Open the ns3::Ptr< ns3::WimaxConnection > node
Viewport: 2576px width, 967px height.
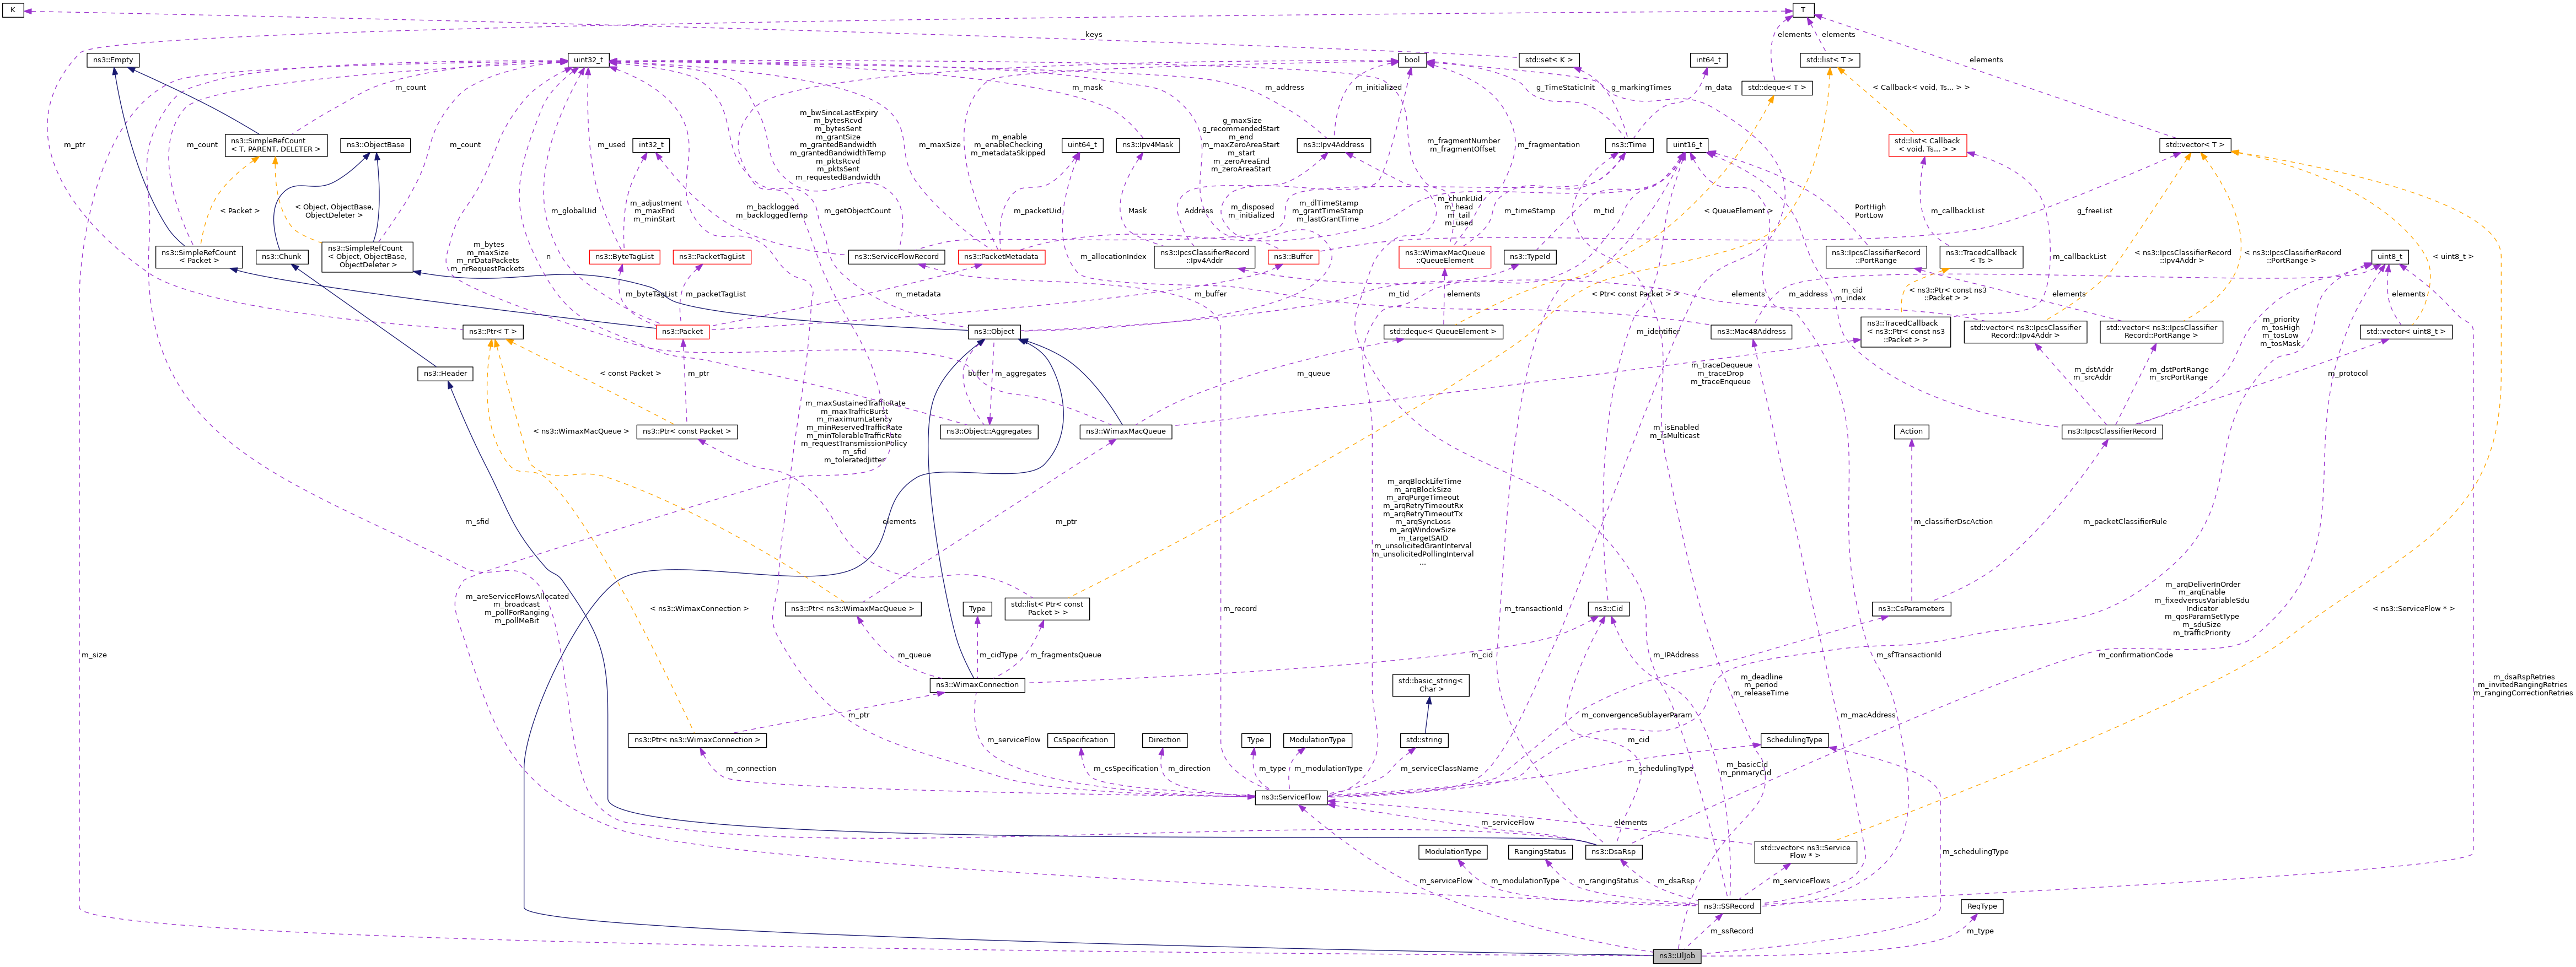click(x=697, y=740)
